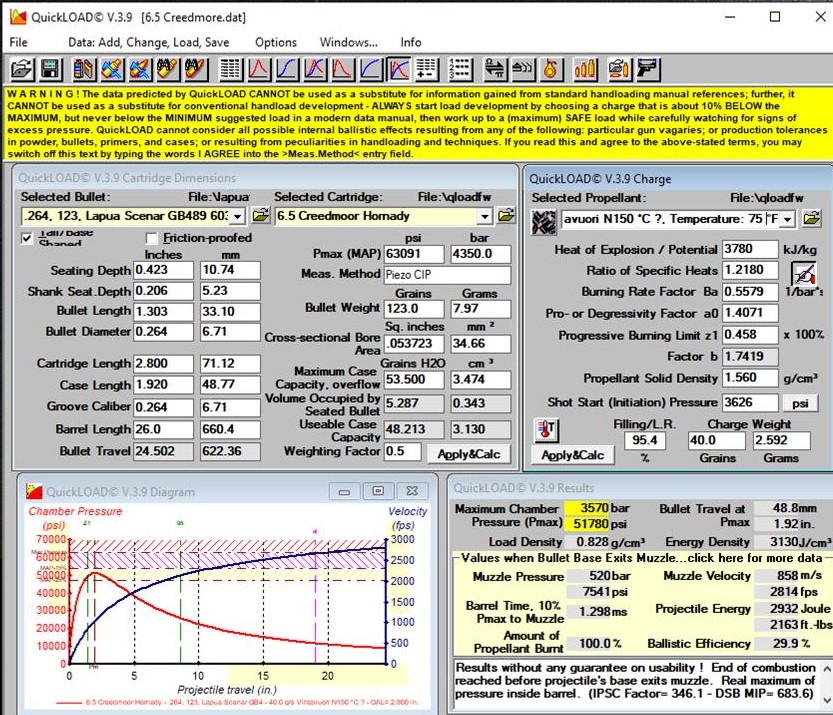Expand the Selected Cartridge dropdown
The height and width of the screenshot is (715, 833).
[x=484, y=216]
